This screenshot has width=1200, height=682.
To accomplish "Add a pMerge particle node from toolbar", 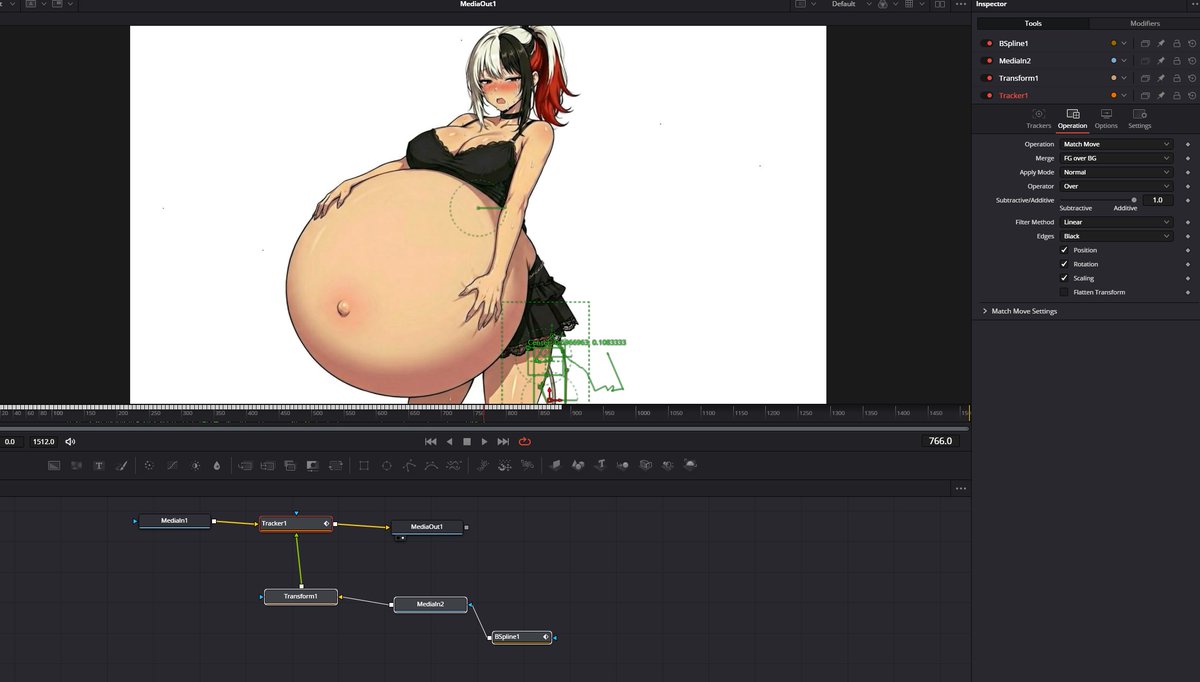I will pos(503,465).
